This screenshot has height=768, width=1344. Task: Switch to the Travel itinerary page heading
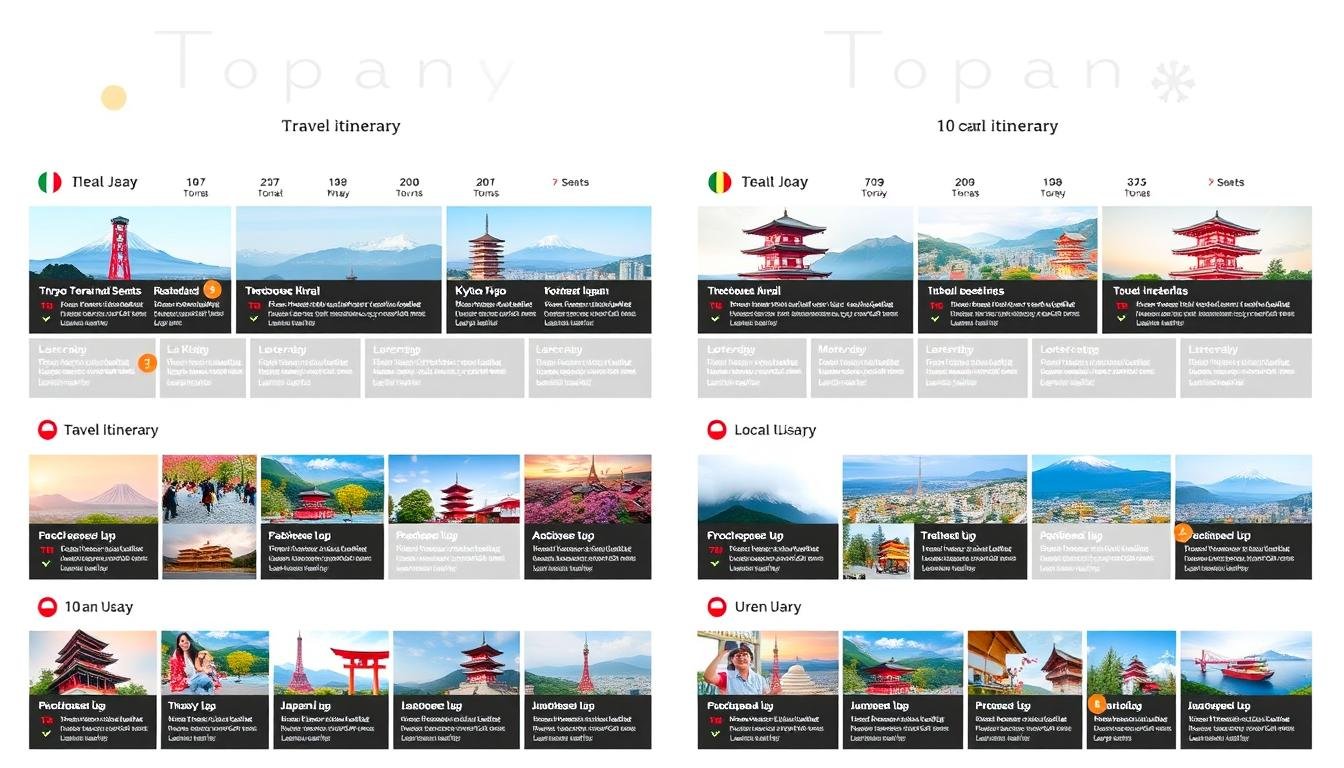coord(341,126)
